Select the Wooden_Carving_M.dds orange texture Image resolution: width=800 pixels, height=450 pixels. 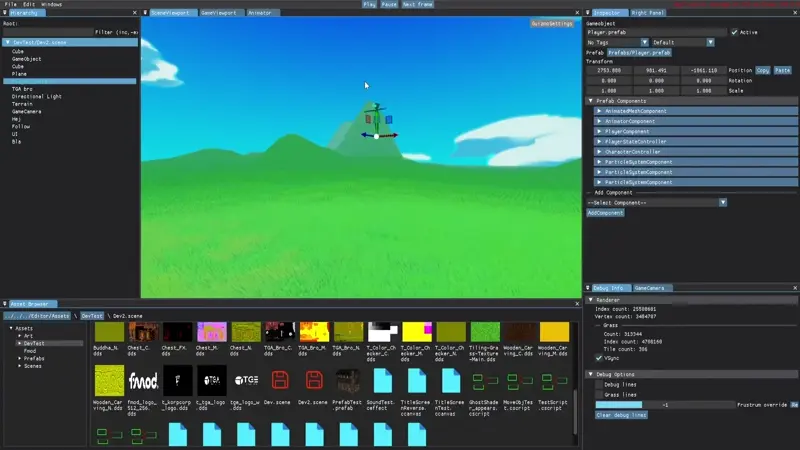click(x=554, y=332)
